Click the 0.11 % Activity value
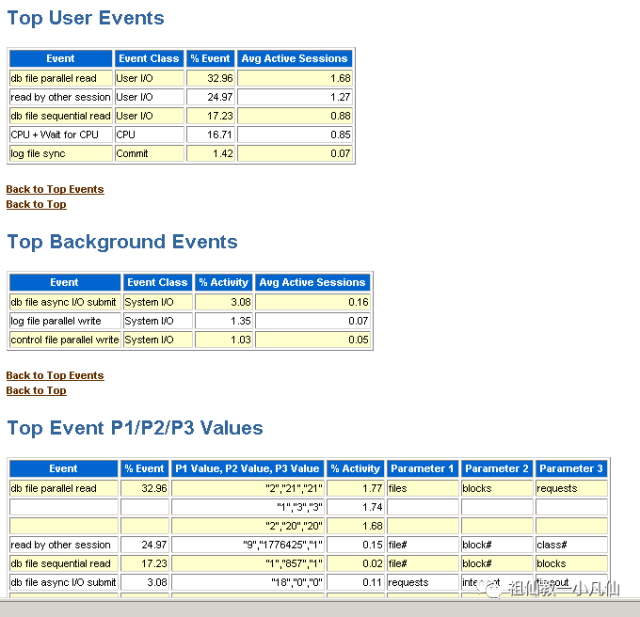Screen dimensions: 640x617 click(356, 582)
